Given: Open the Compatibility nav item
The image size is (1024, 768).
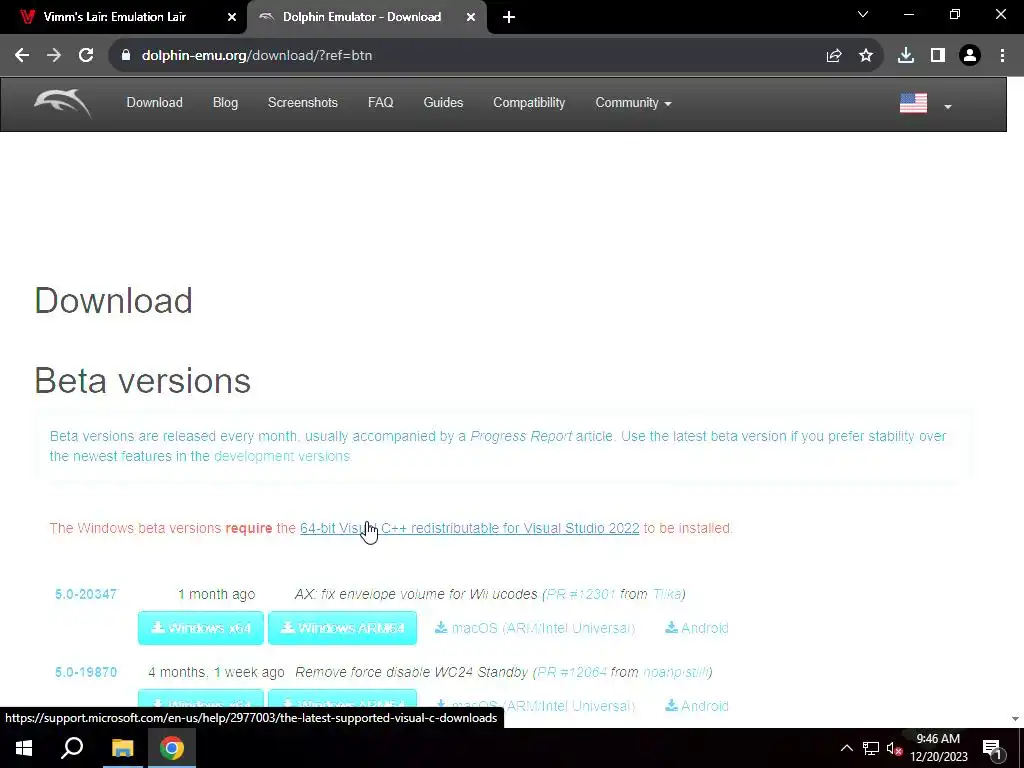Looking at the screenshot, I should click(529, 103).
